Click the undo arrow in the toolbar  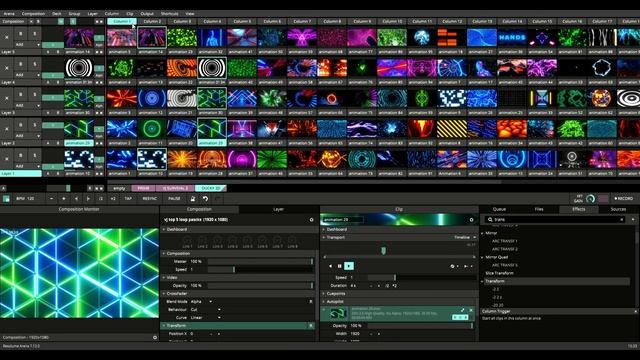coord(205,199)
